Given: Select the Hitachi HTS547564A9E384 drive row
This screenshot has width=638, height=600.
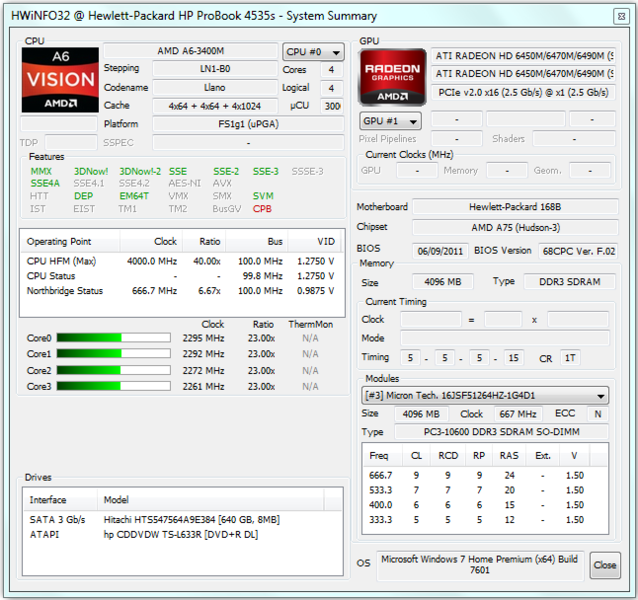Looking at the screenshot, I should [182, 520].
